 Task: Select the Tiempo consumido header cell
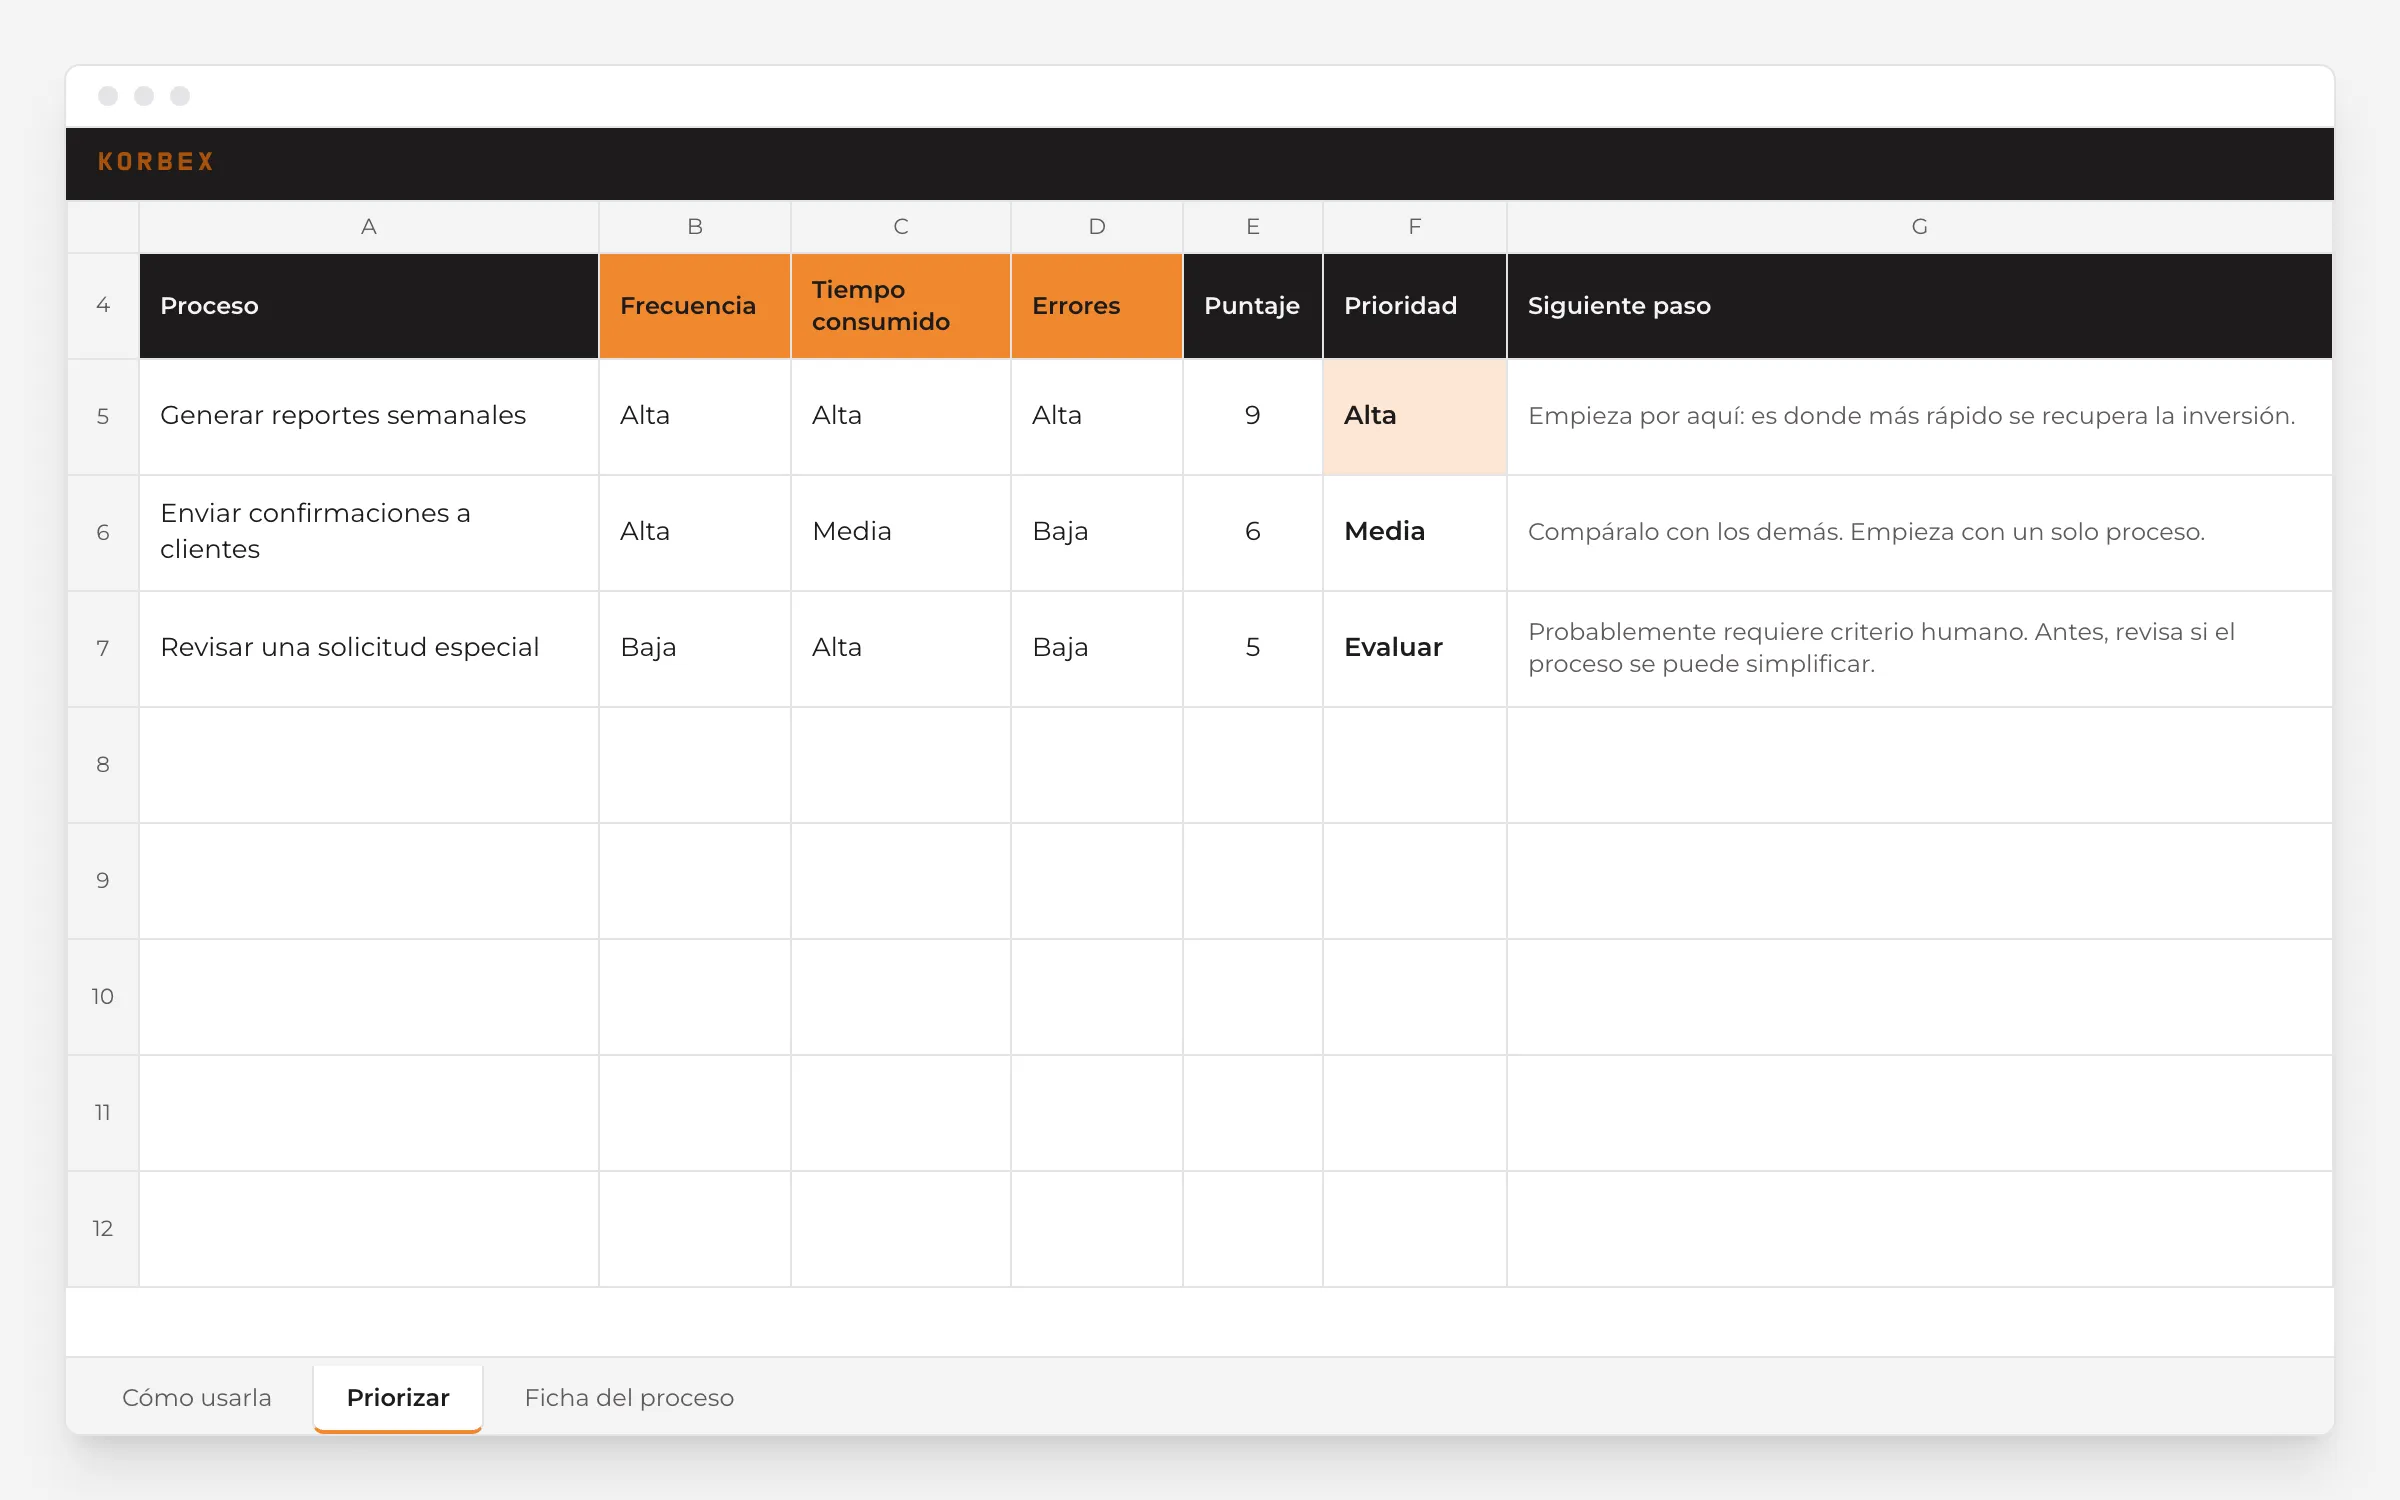click(x=901, y=306)
